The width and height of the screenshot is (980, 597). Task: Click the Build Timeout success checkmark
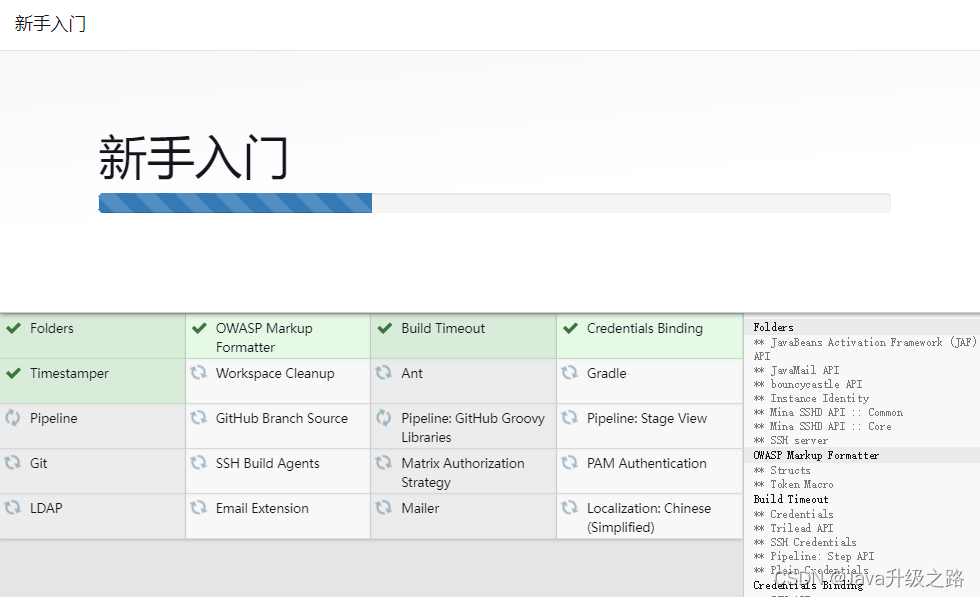point(385,328)
